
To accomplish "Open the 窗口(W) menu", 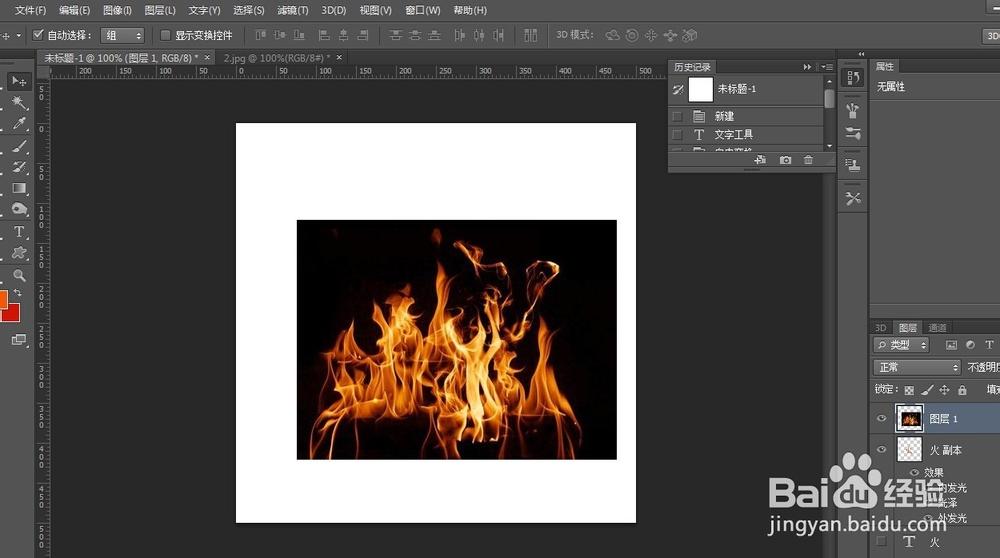I will pos(423,10).
